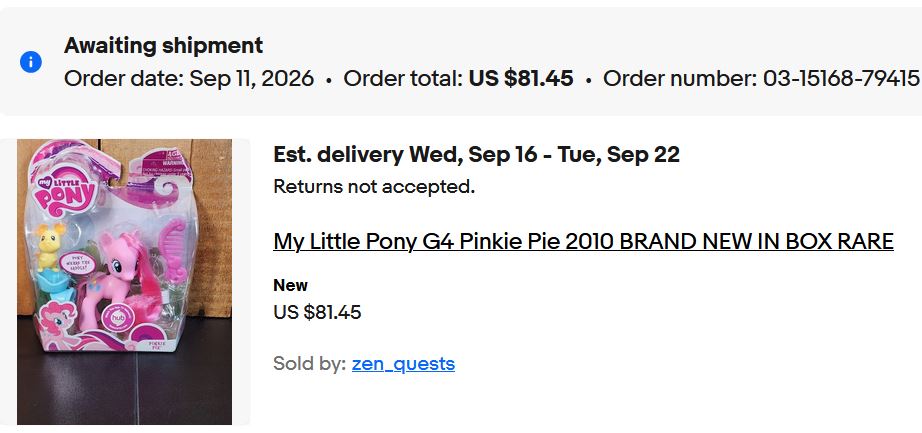Click the Returns not accepted notice
Screen dimensions: 922x433
click(x=374, y=187)
